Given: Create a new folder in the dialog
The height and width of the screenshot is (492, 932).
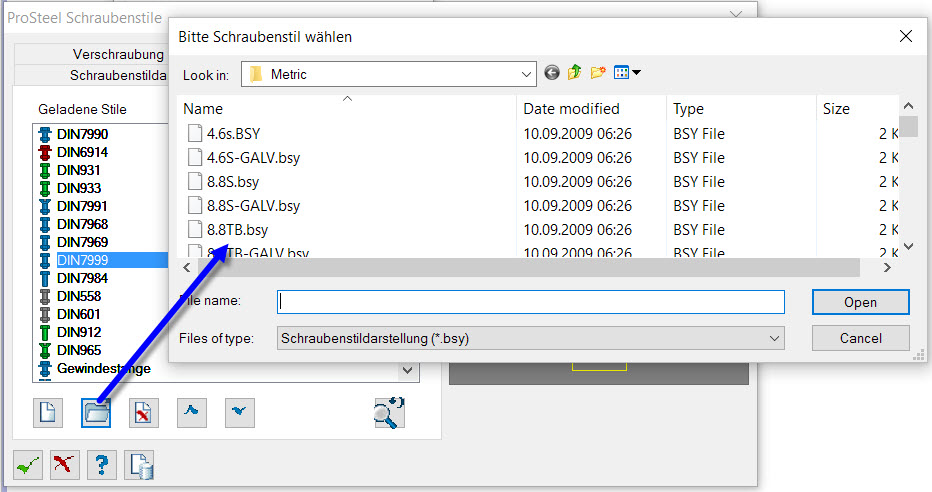Looking at the screenshot, I should 598,72.
